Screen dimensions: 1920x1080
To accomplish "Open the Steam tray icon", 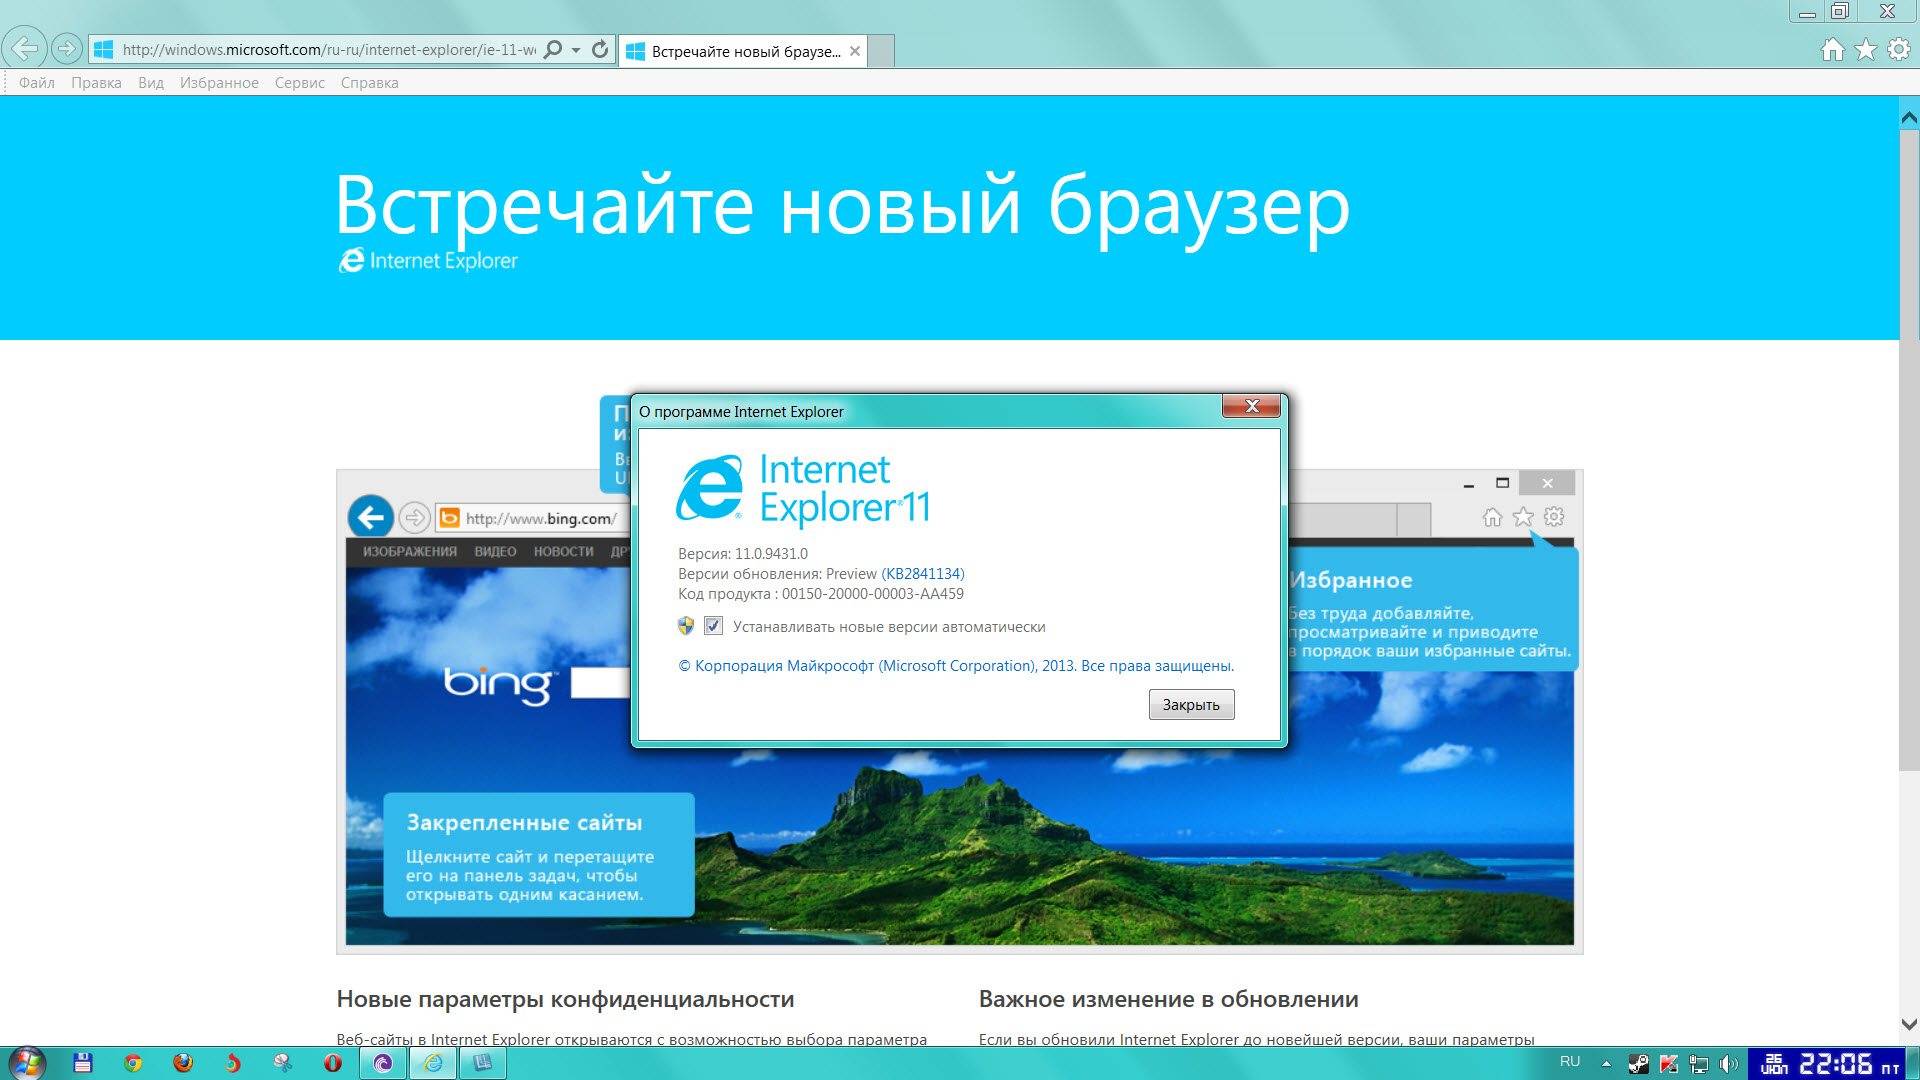I will (1638, 1063).
